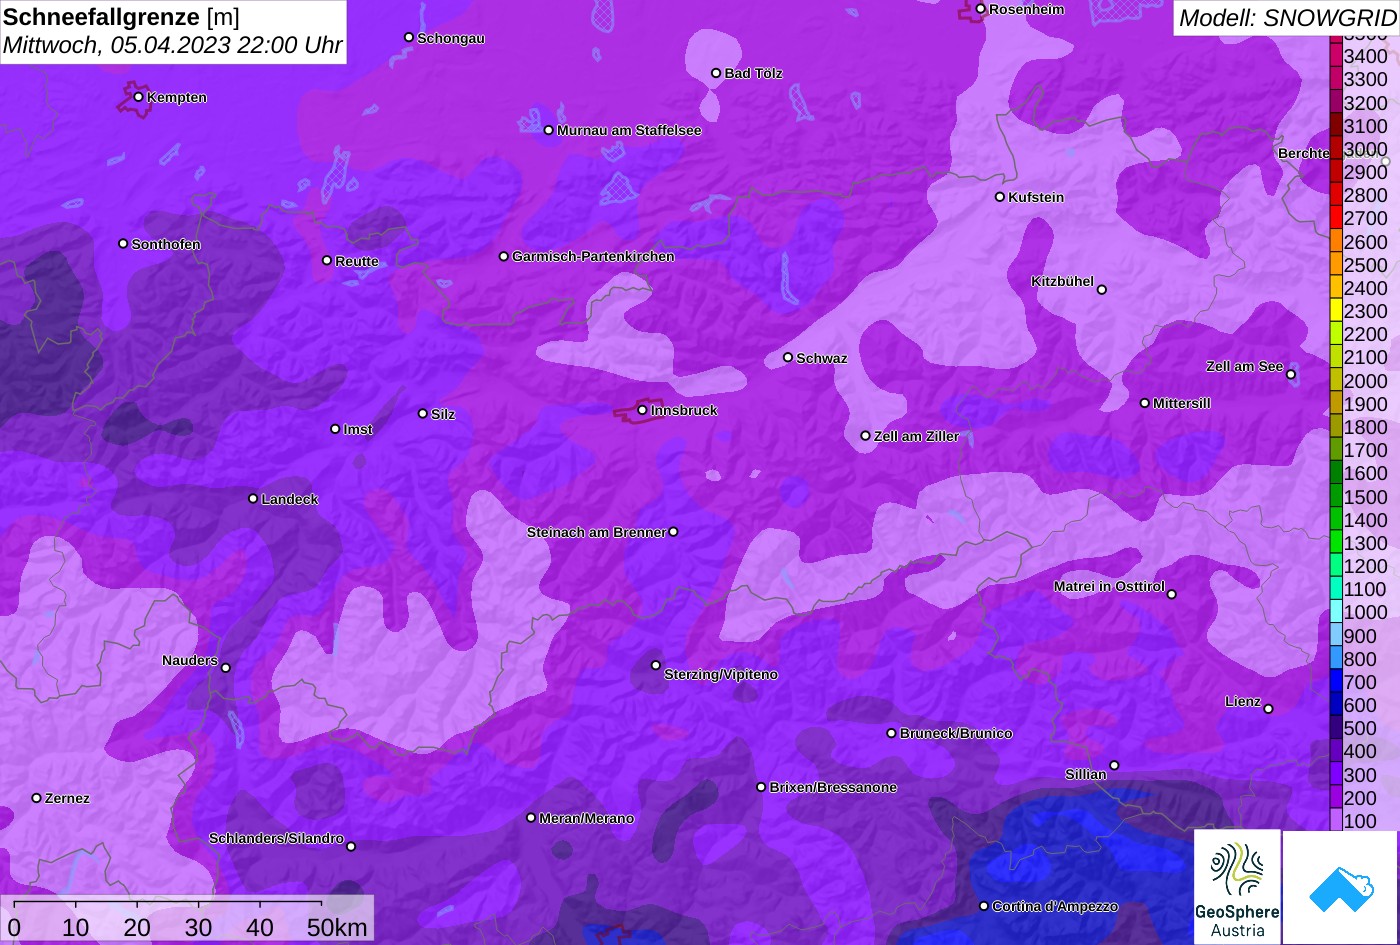The width and height of the screenshot is (1400, 945).
Task: Click the '20' tick on scale bar
Action: 137,927
